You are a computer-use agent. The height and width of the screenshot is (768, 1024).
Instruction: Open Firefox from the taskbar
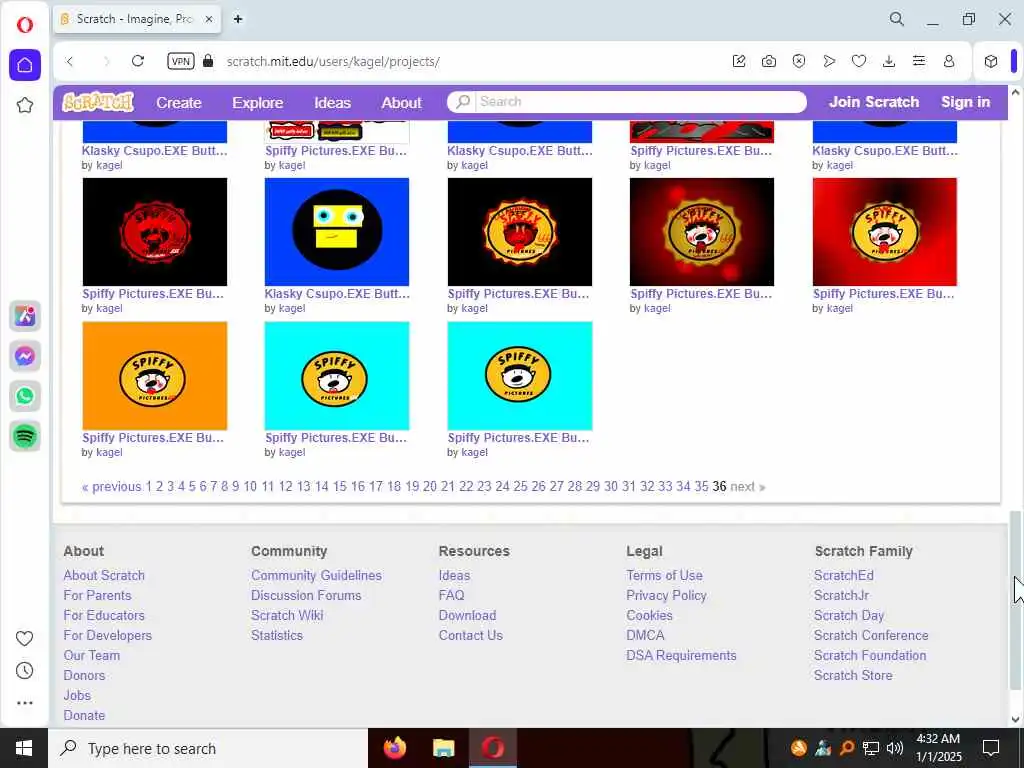pos(394,748)
